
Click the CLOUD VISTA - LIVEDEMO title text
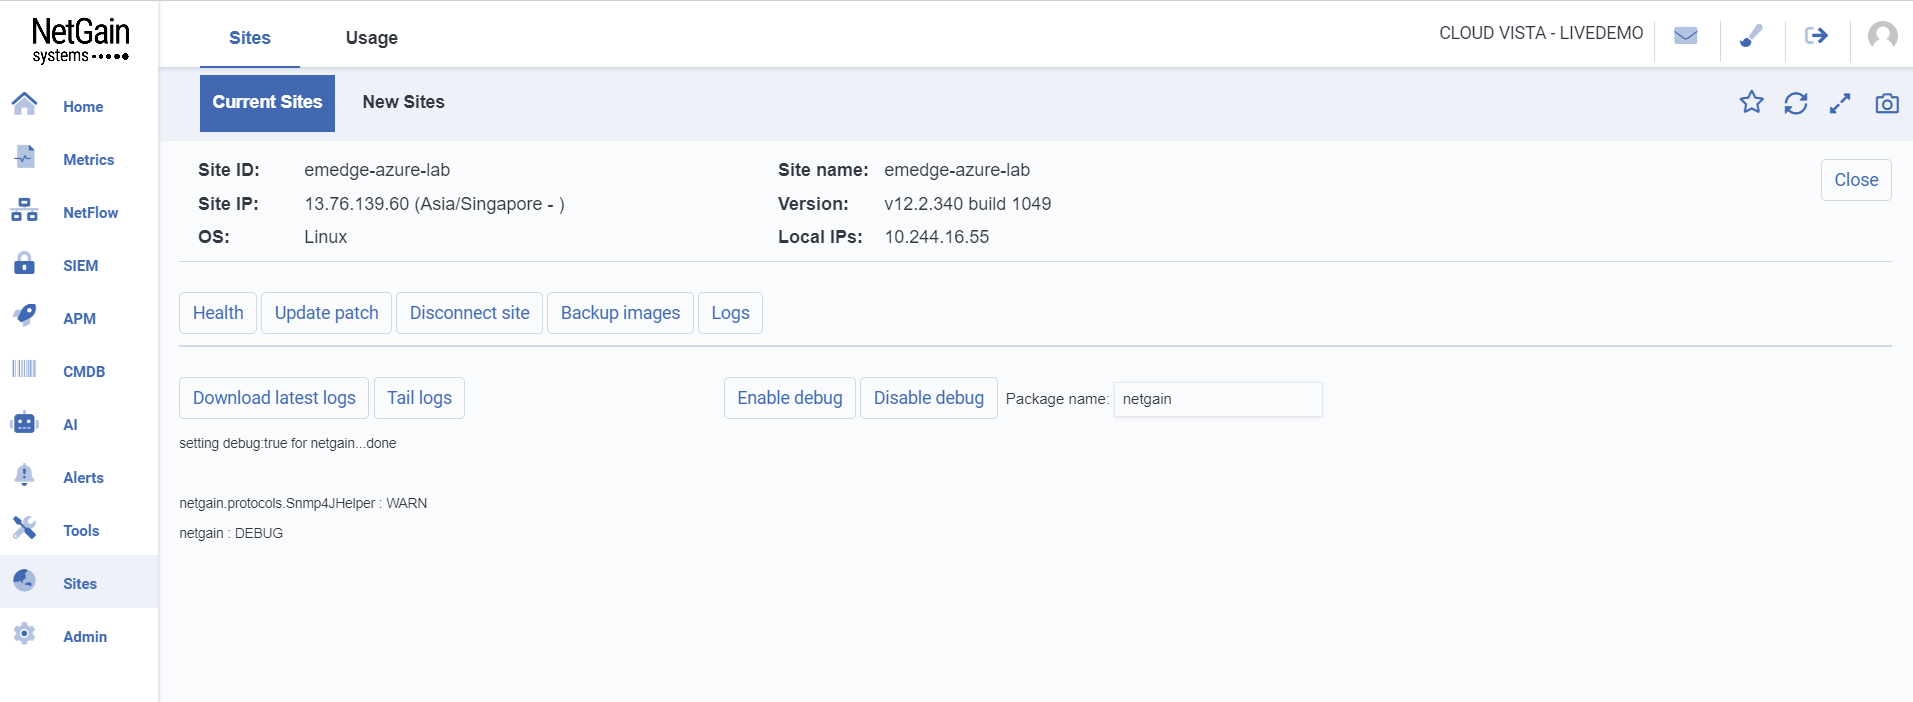click(1541, 33)
